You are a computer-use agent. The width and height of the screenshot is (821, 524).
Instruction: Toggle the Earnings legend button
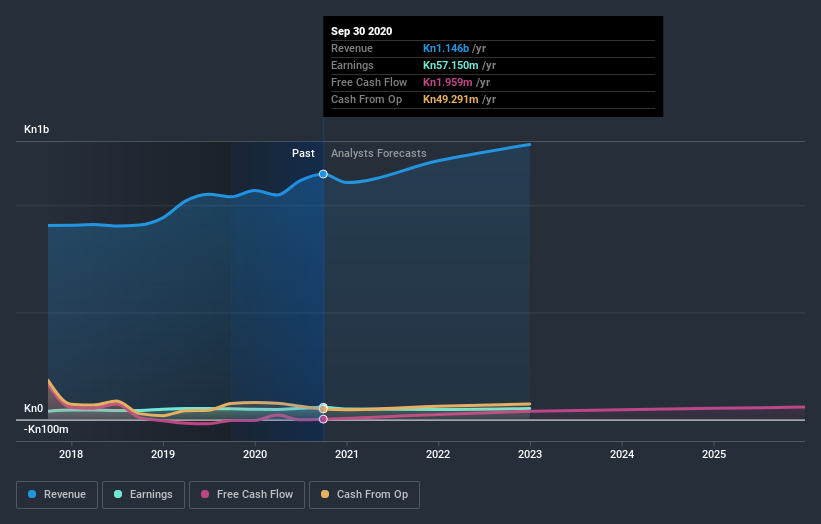tap(143, 495)
